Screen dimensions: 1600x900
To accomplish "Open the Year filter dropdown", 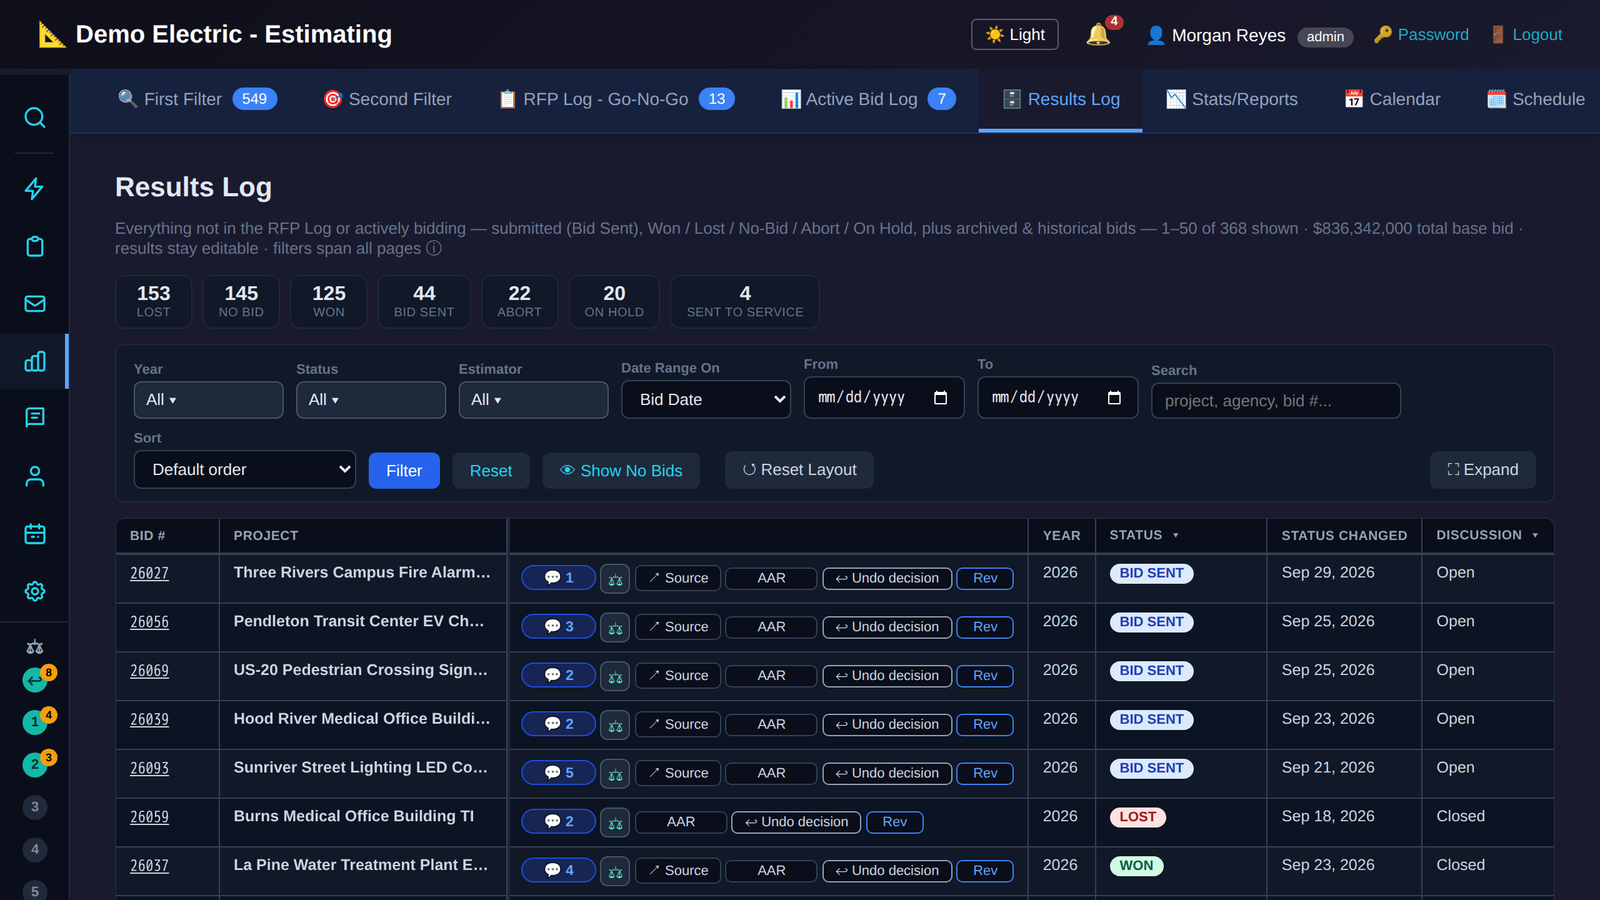I will pos(208,400).
